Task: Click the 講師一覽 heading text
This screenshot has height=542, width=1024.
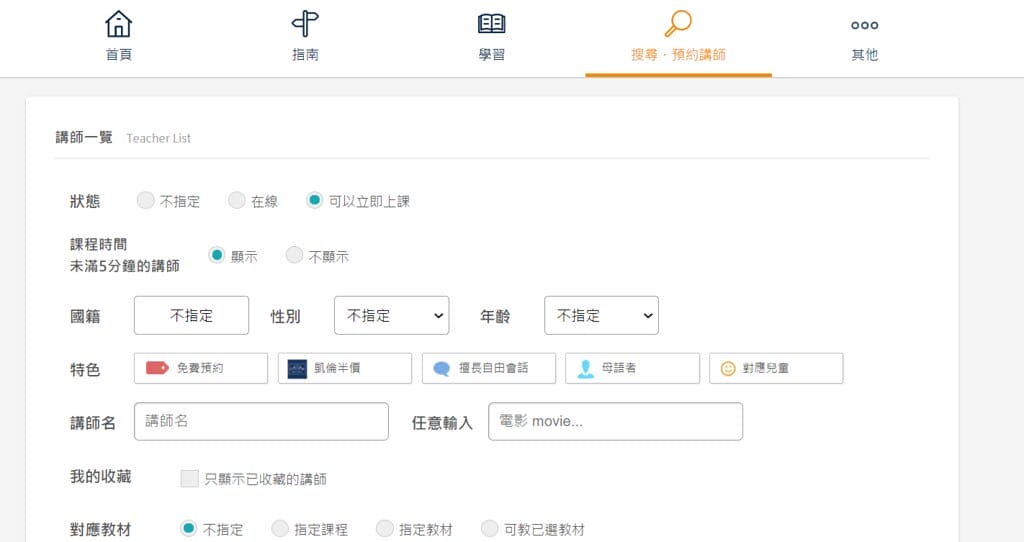Action: point(84,137)
